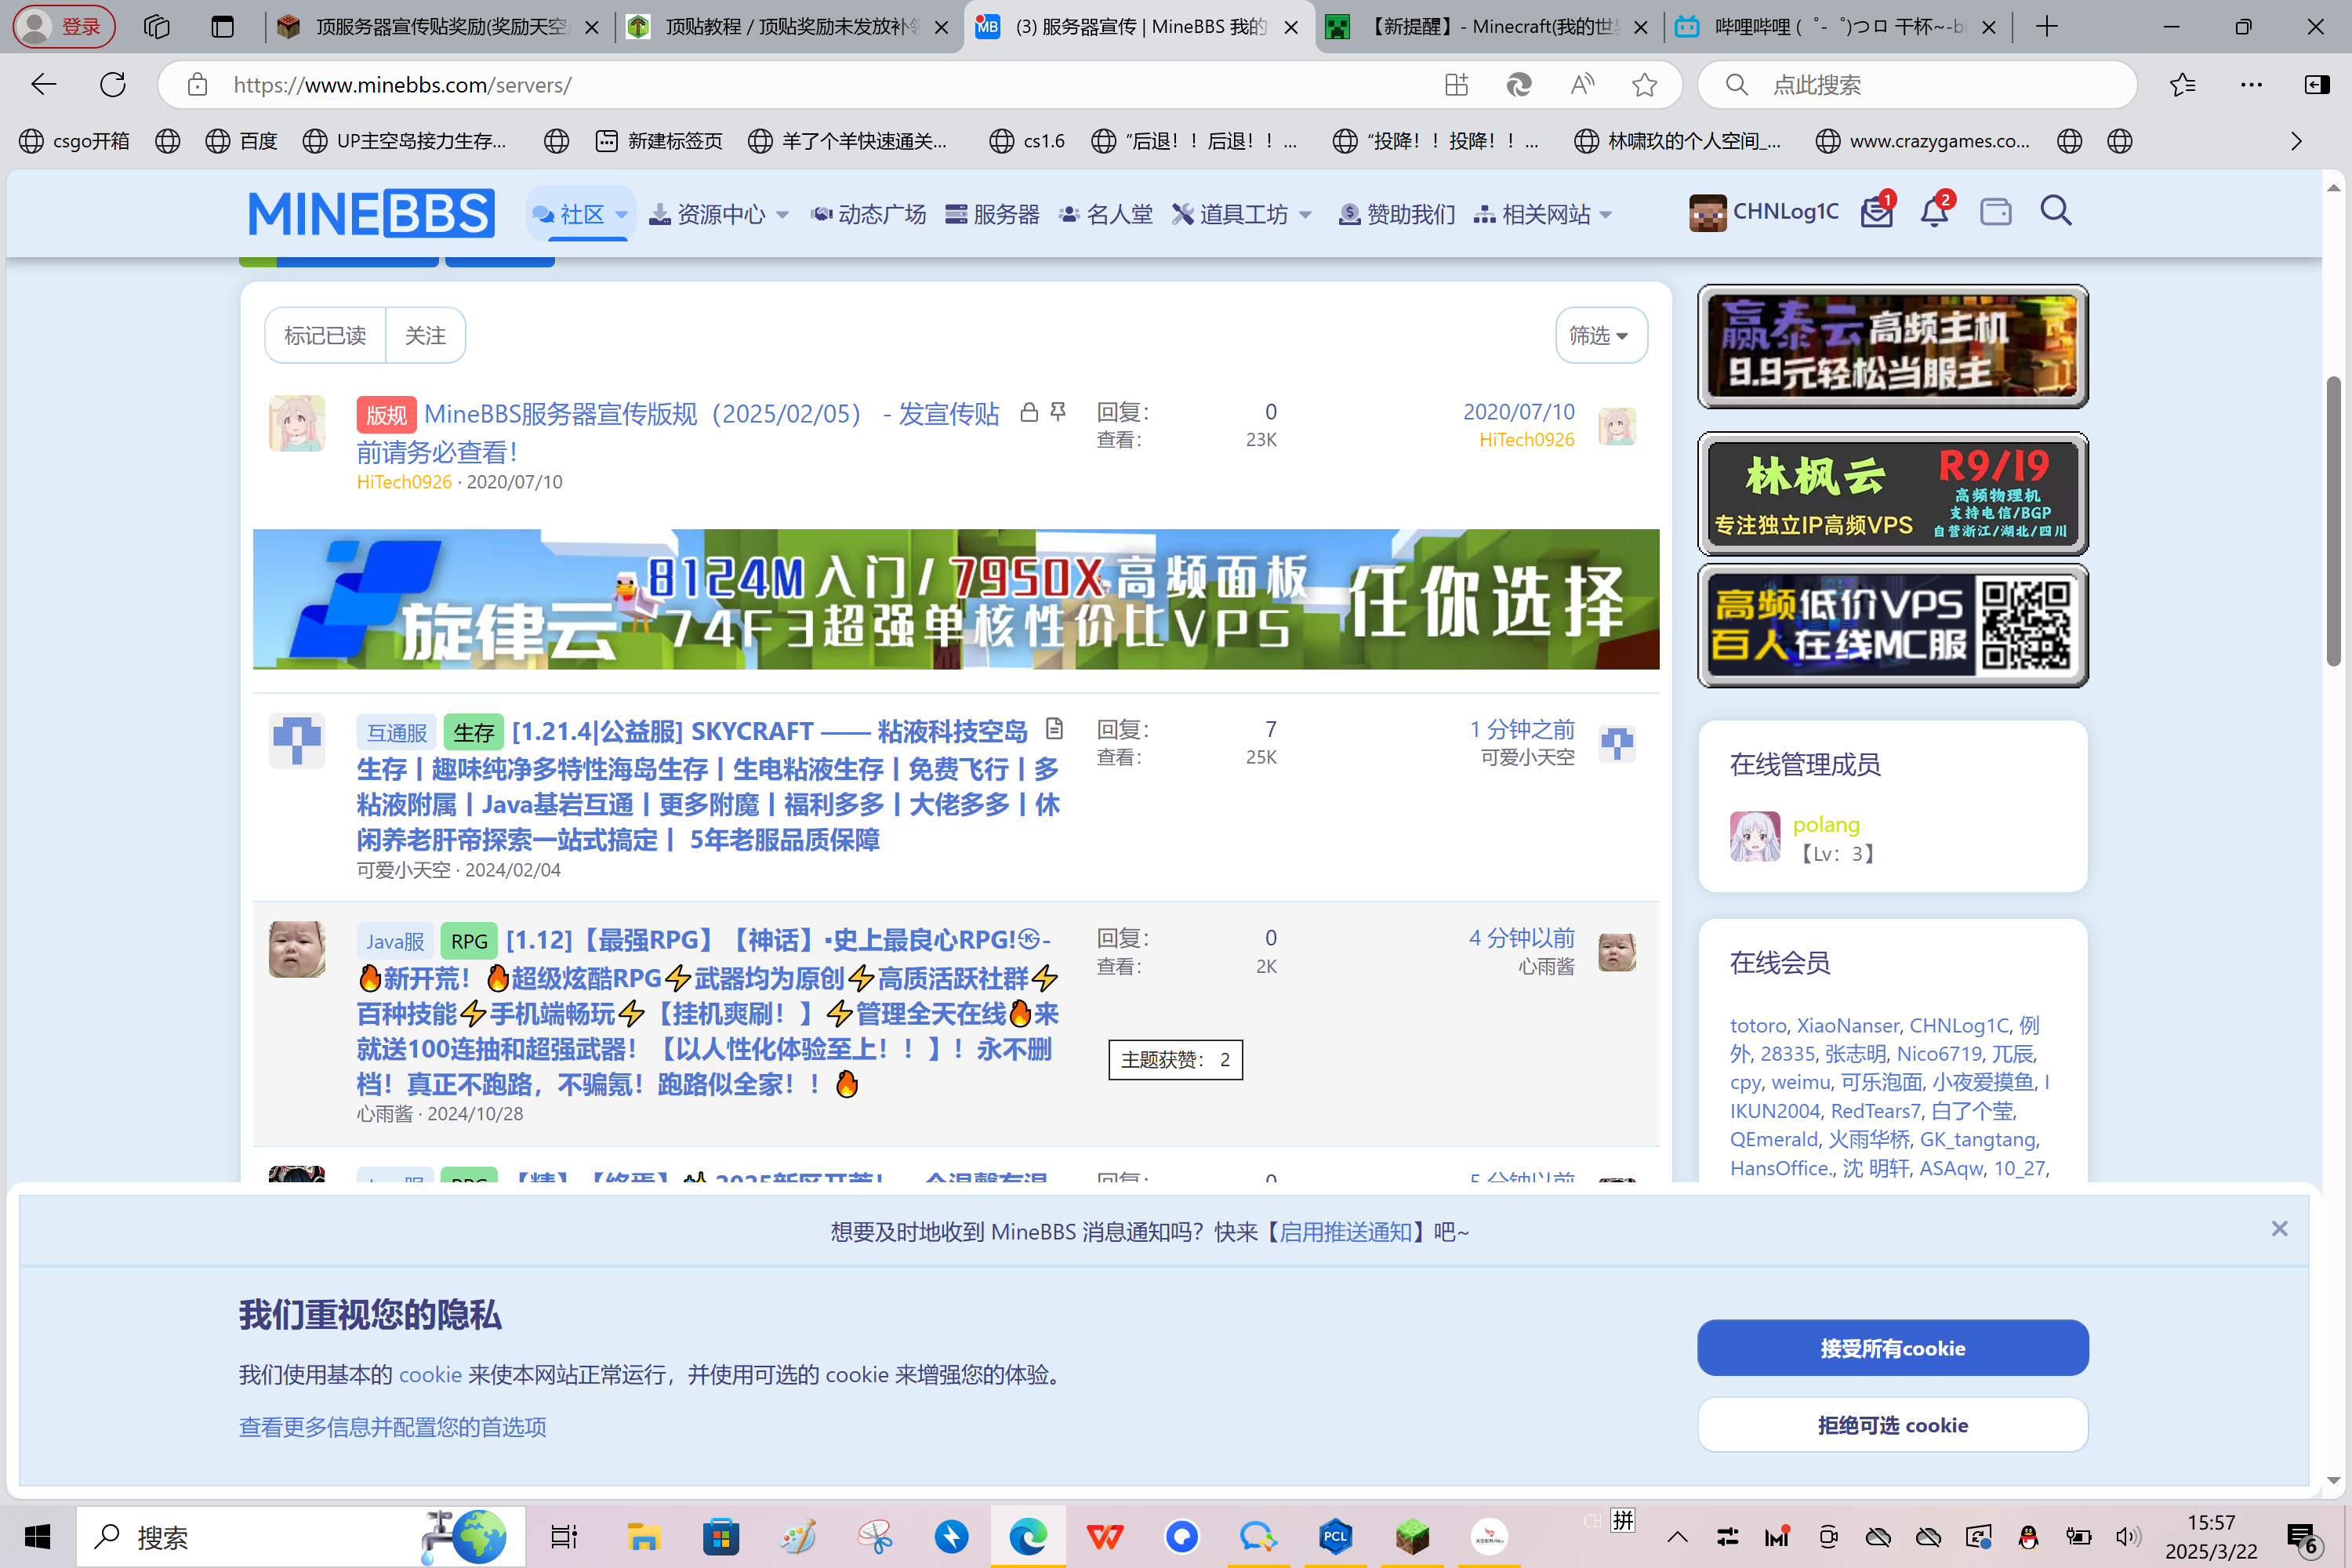Viewport: 2352px width, 1568px height.
Task: Open the notifications bell icon
Action: point(1934,212)
